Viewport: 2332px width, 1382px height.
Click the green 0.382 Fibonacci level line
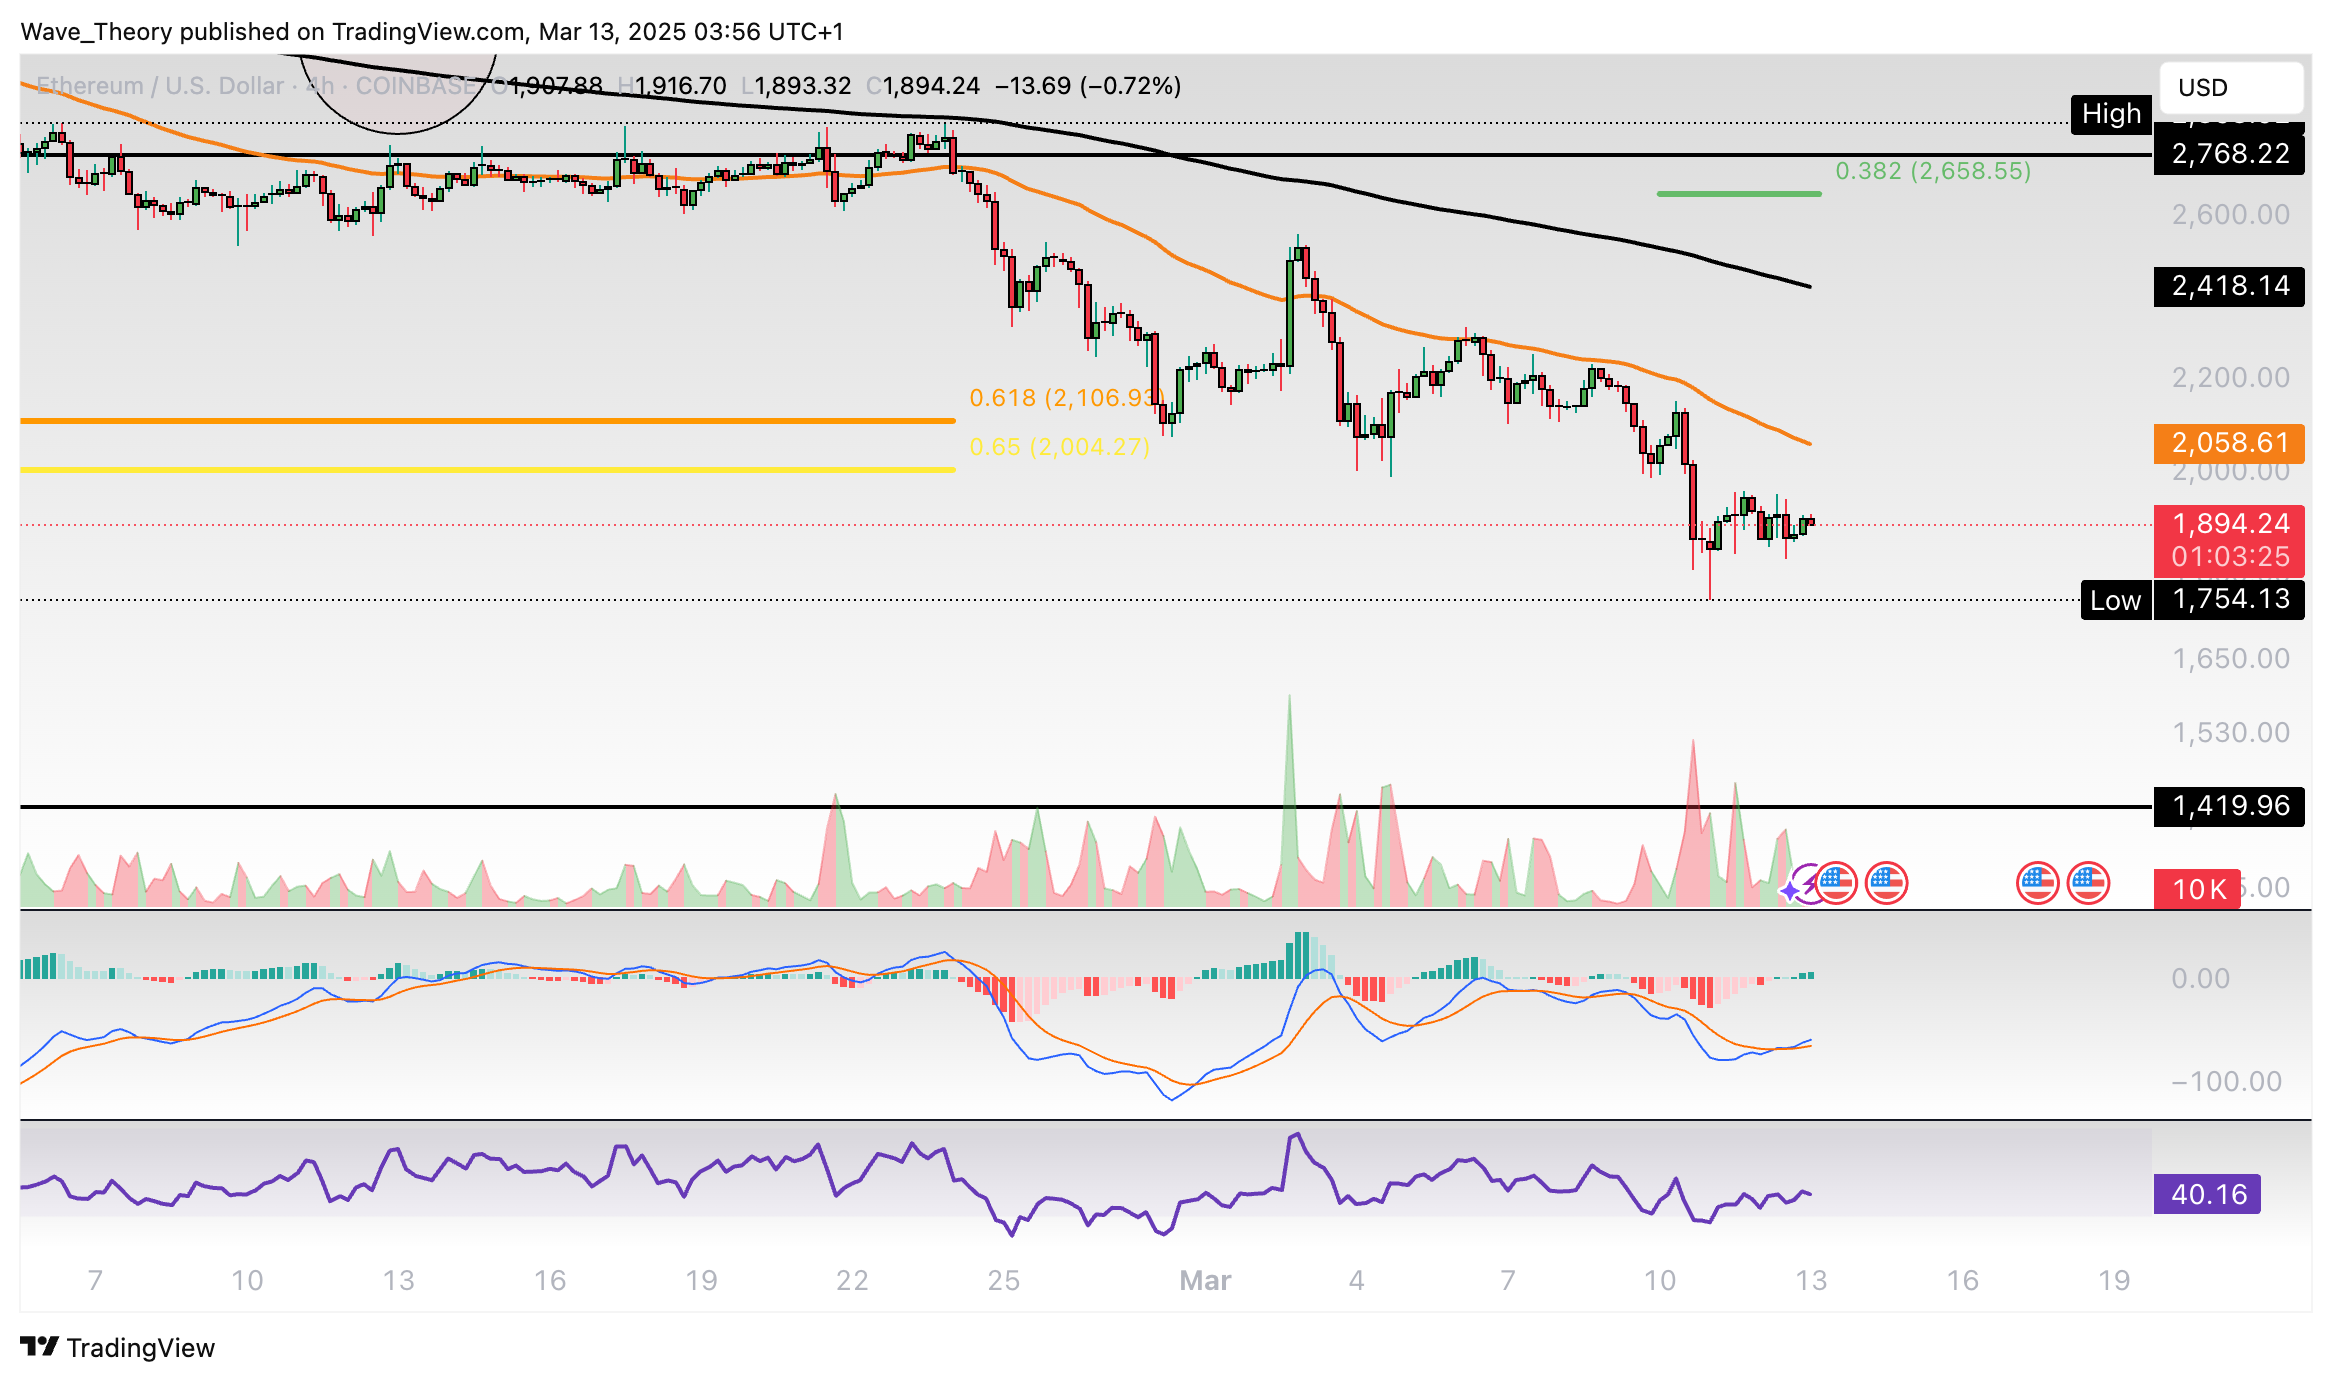tap(1738, 193)
